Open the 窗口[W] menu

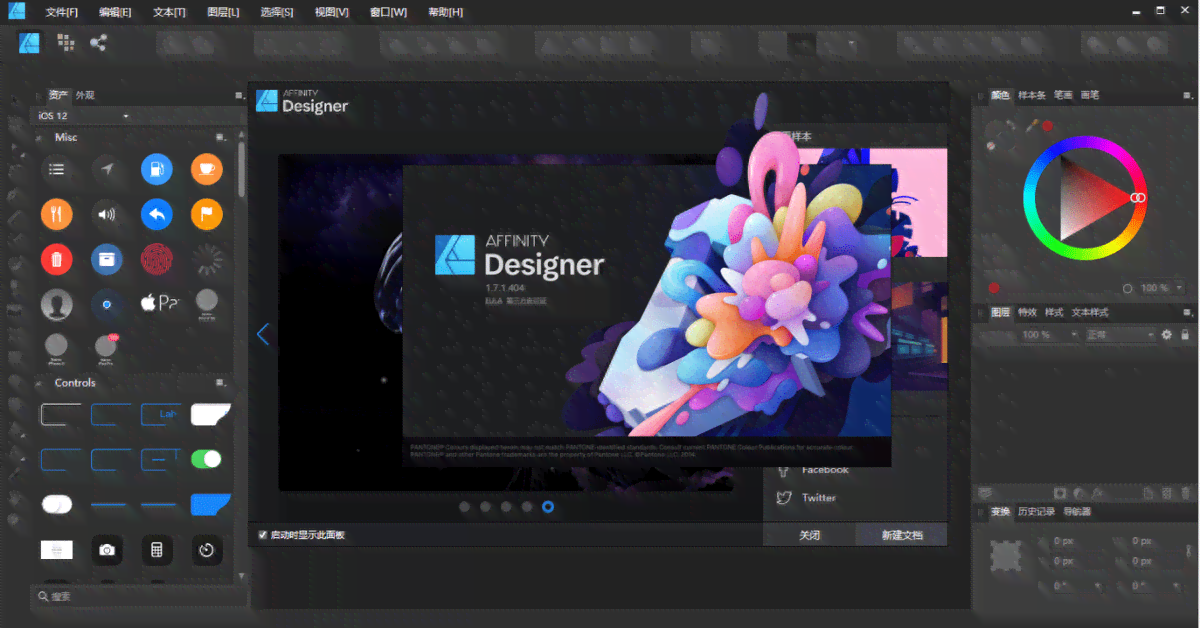[x=388, y=12]
